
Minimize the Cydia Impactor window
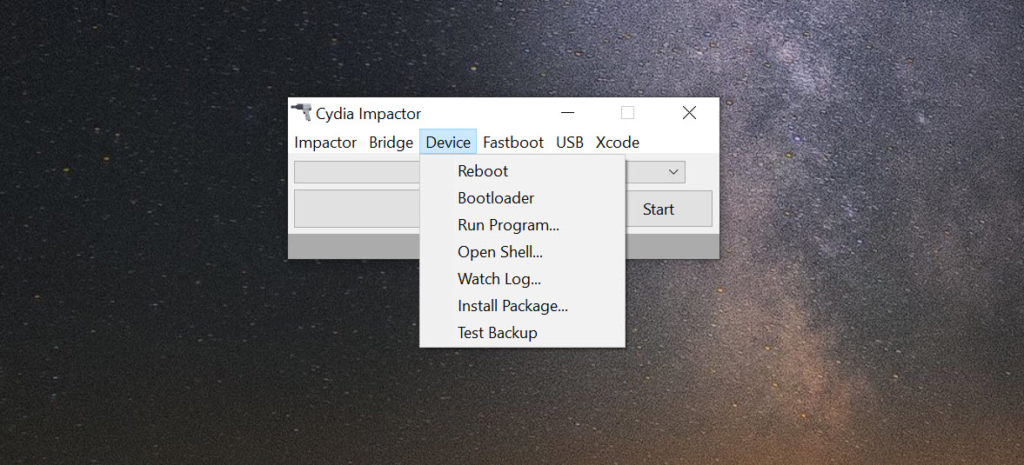coord(568,113)
